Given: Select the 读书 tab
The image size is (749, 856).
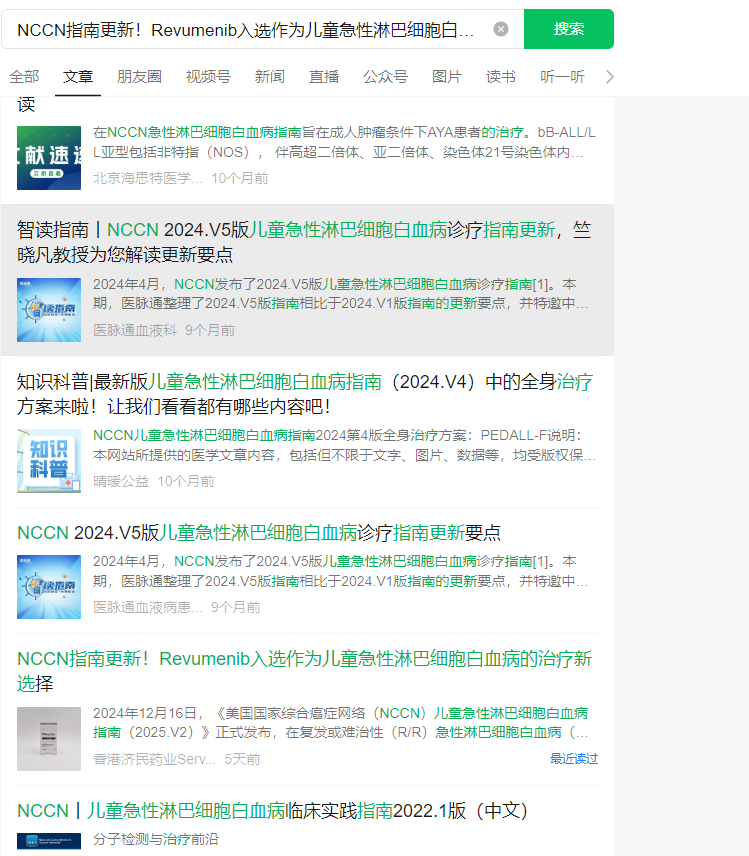Looking at the screenshot, I should [x=501, y=76].
